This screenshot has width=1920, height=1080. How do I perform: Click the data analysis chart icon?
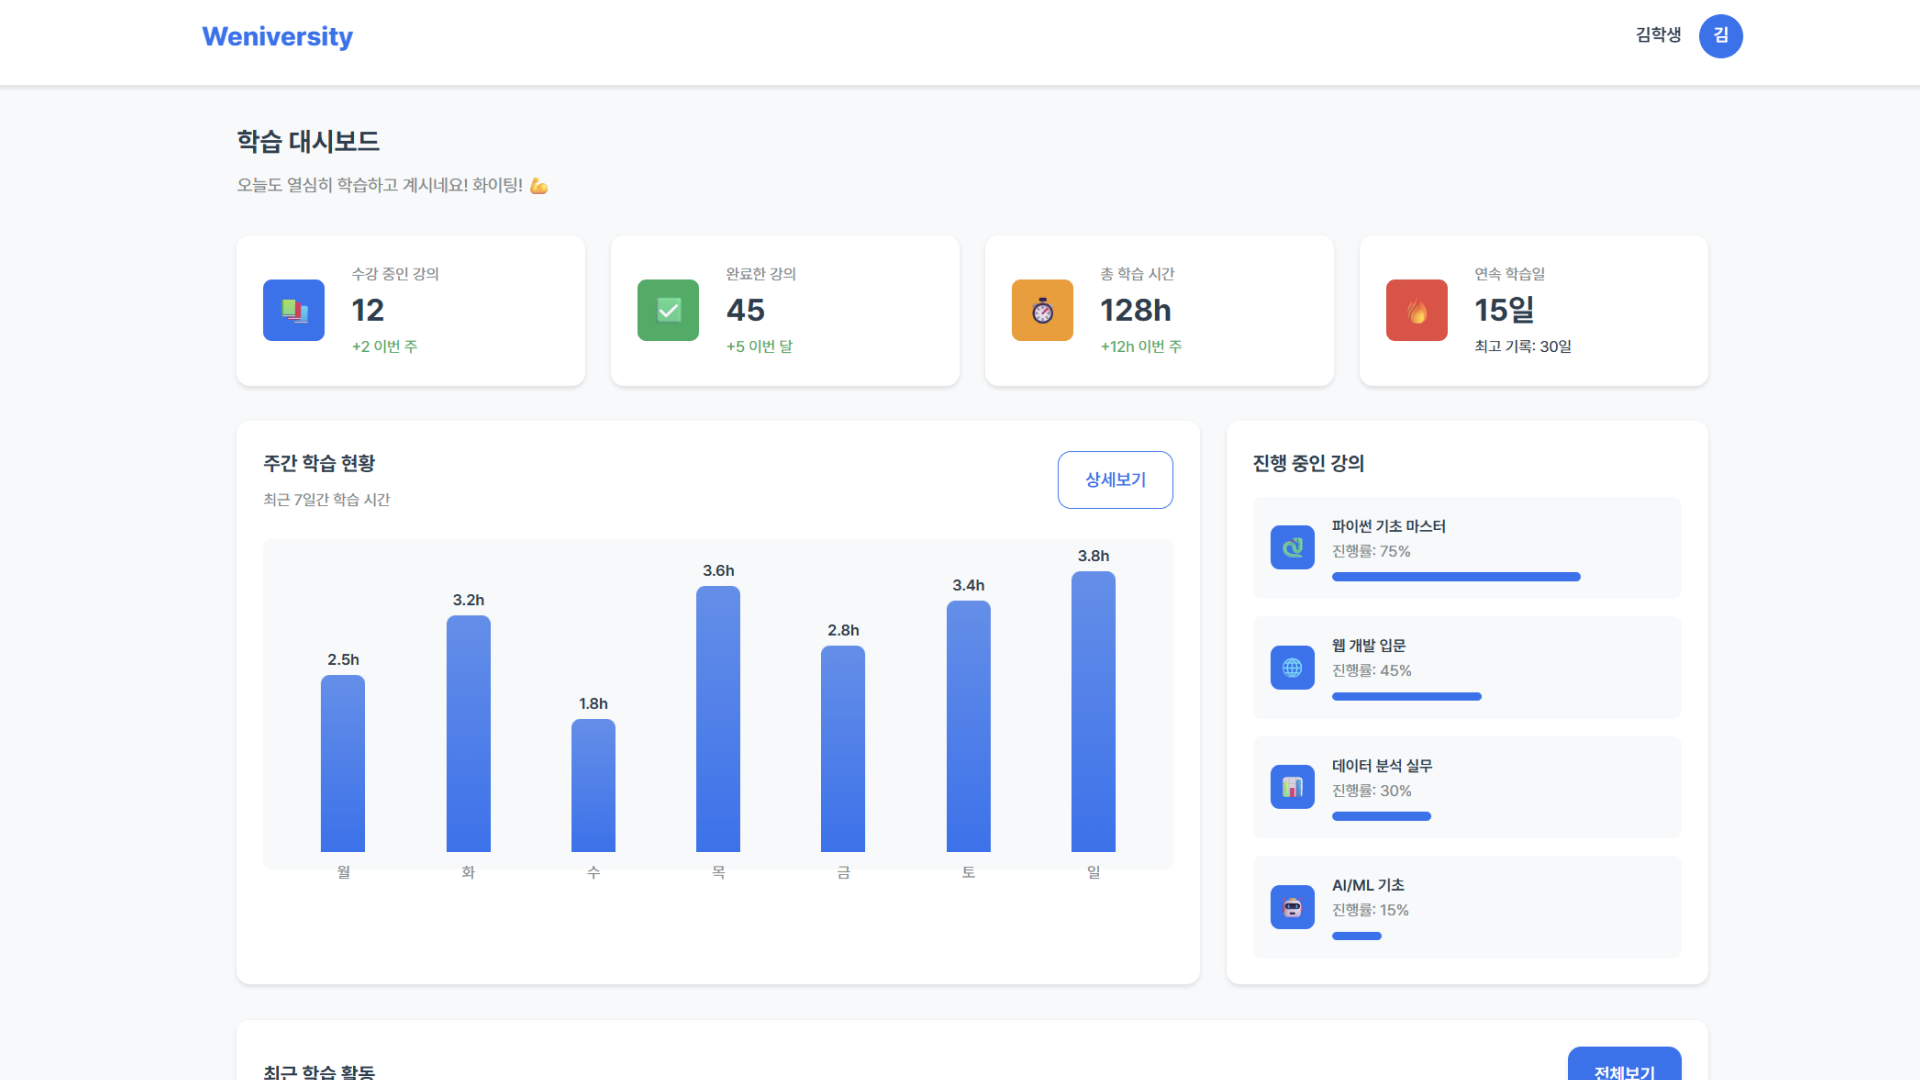coord(1292,787)
